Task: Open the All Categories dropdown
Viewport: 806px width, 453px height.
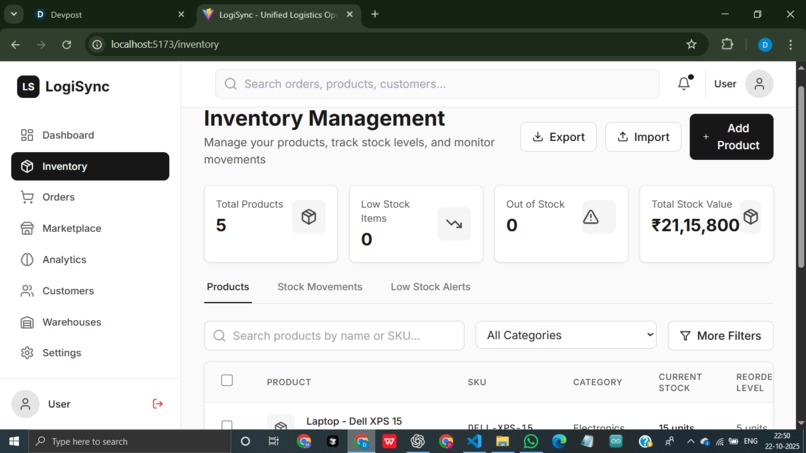Action: pos(566,335)
